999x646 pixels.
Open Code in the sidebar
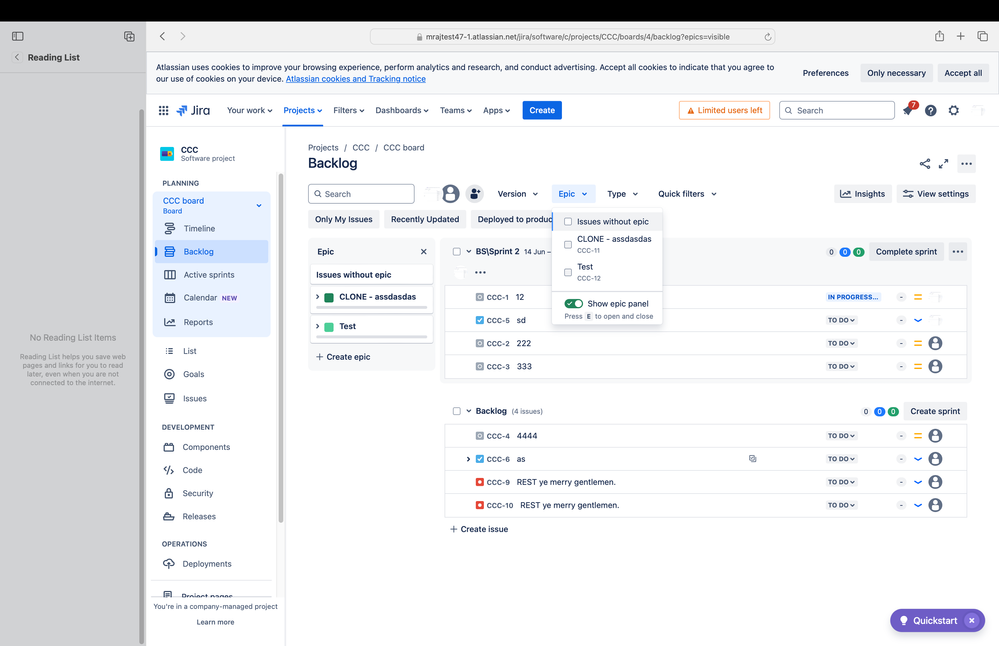pos(192,470)
